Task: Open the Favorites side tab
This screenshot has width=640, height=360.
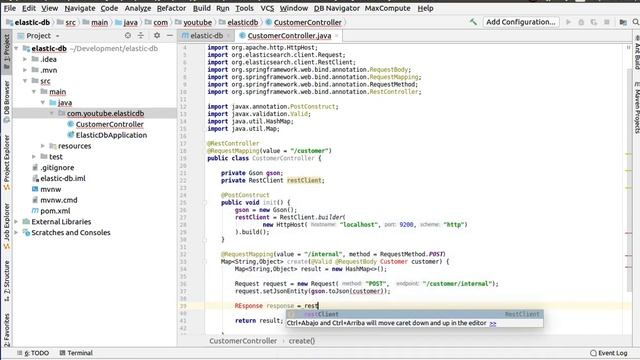Action: point(6,330)
